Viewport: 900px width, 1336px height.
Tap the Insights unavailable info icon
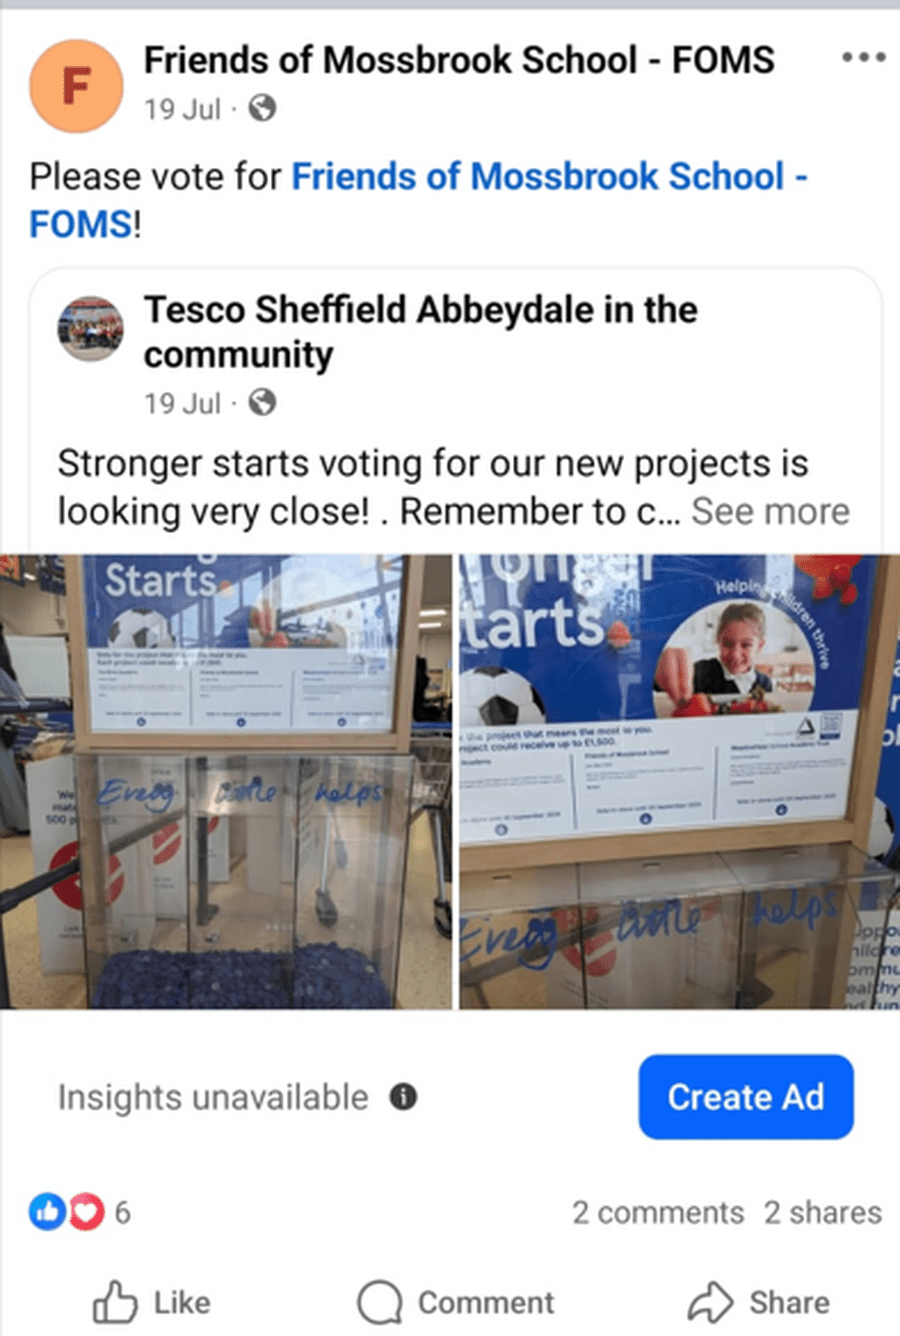(x=403, y=1097)
